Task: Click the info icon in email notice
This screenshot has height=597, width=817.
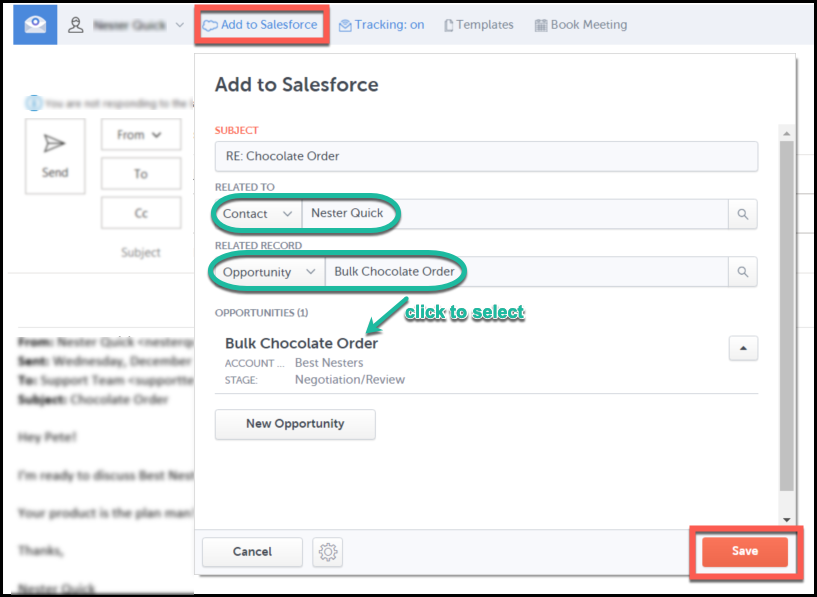Action: coord(33,104)
